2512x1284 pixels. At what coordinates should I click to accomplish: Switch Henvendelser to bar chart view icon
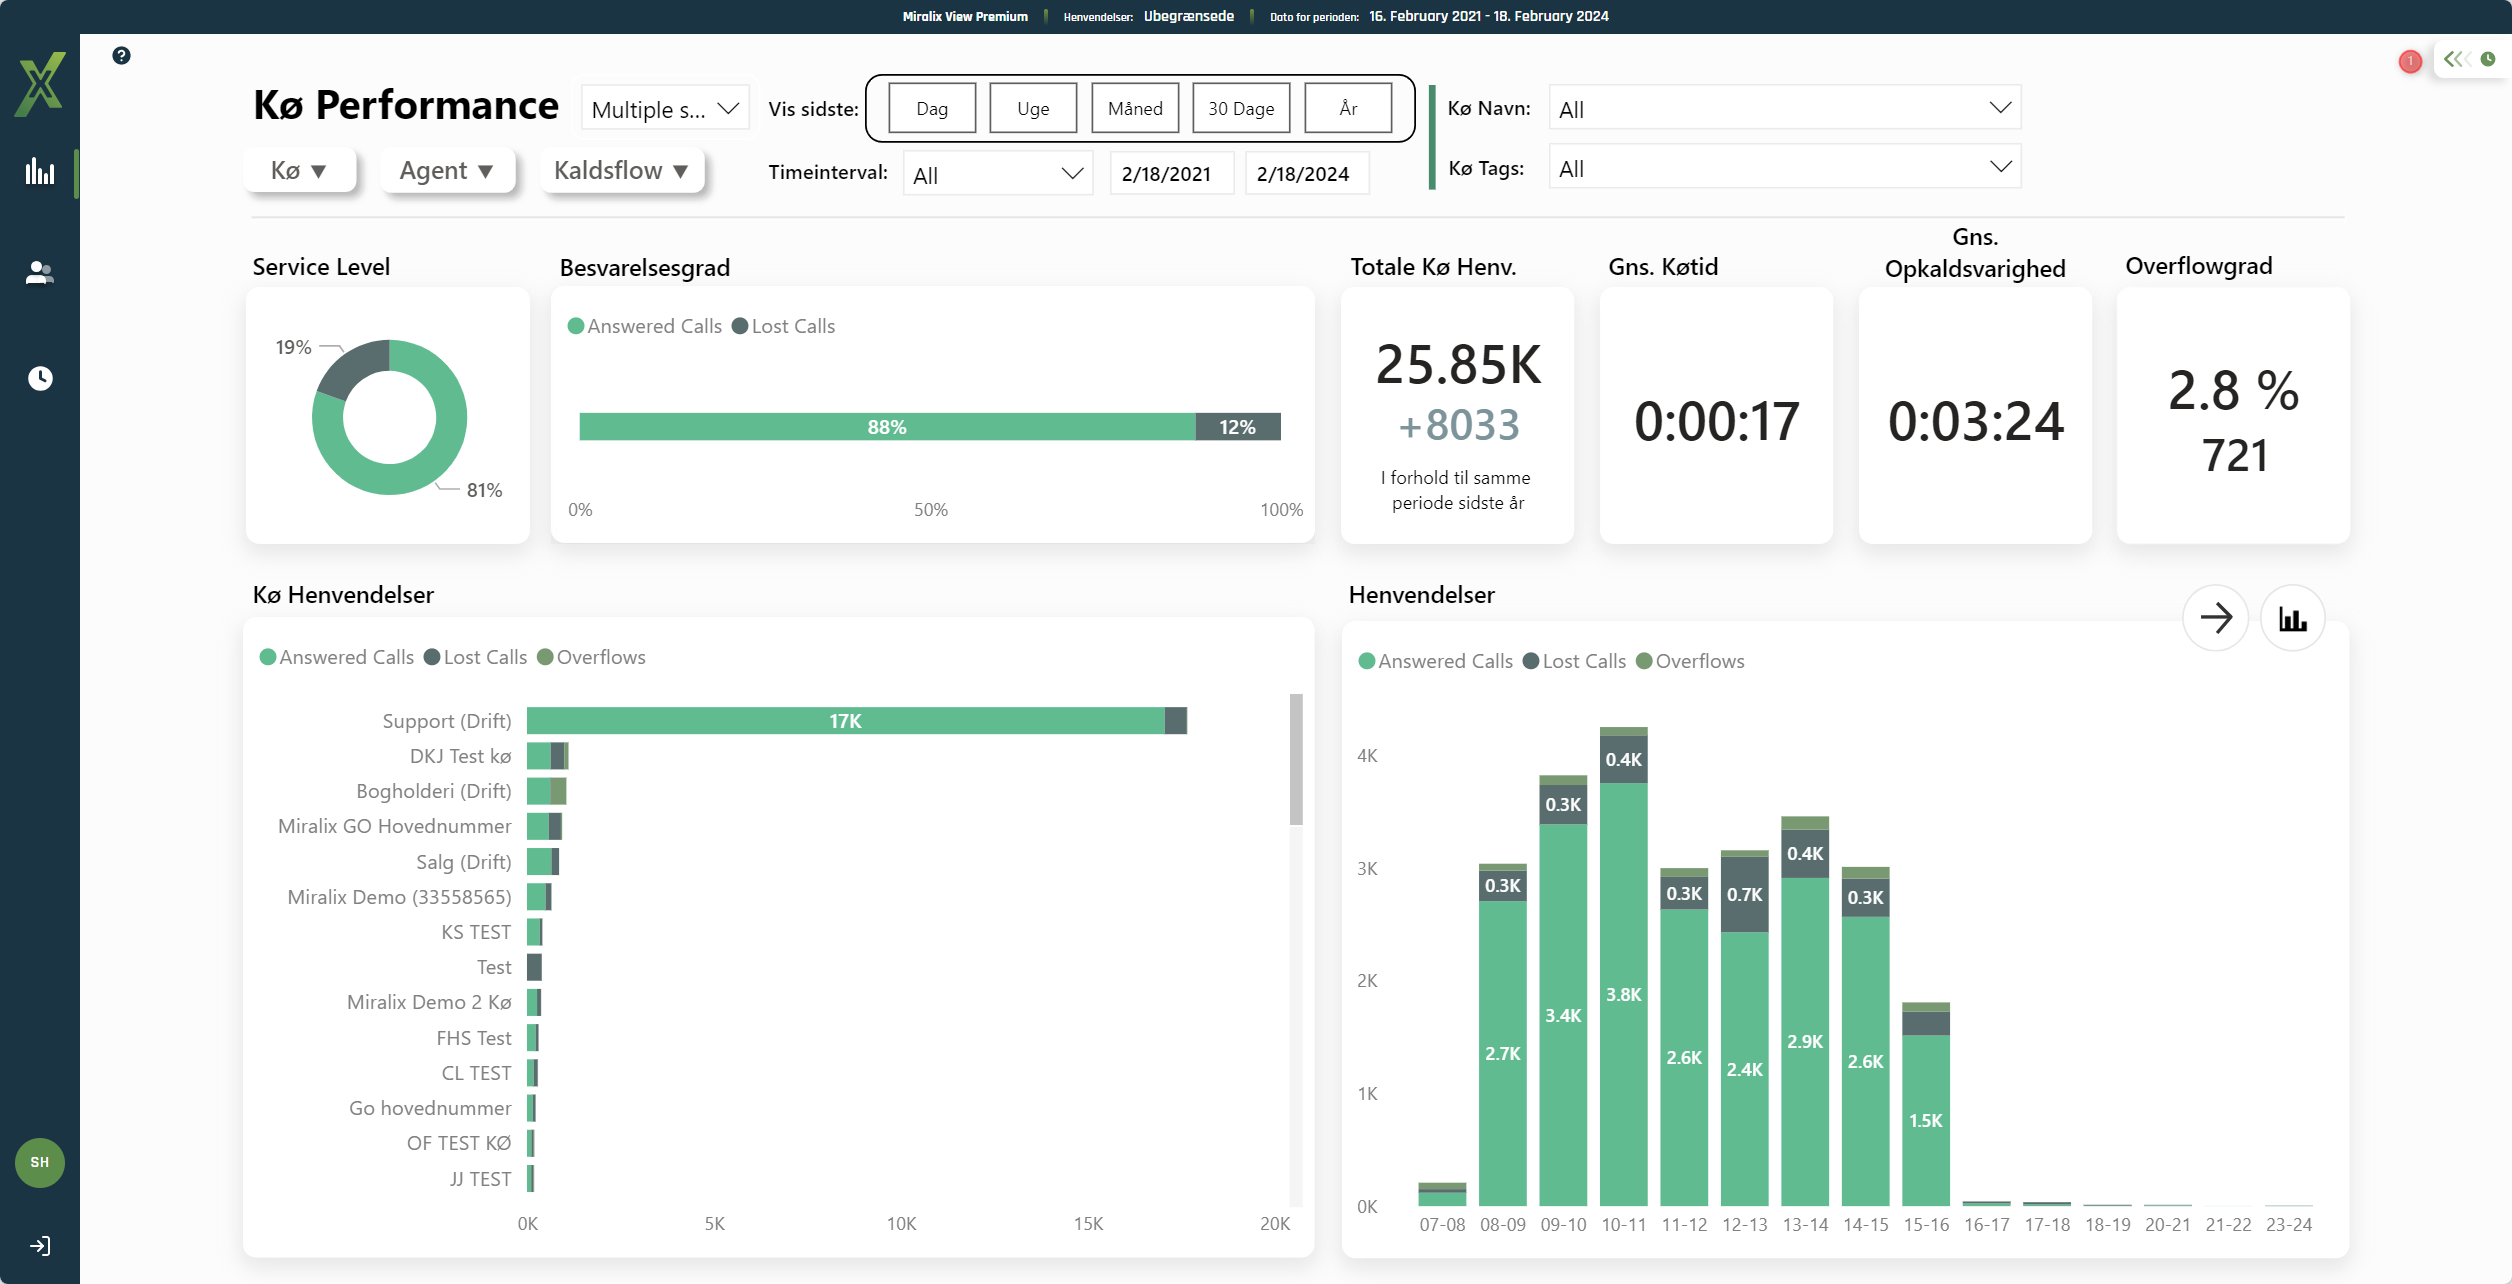tap(2292, 618)
